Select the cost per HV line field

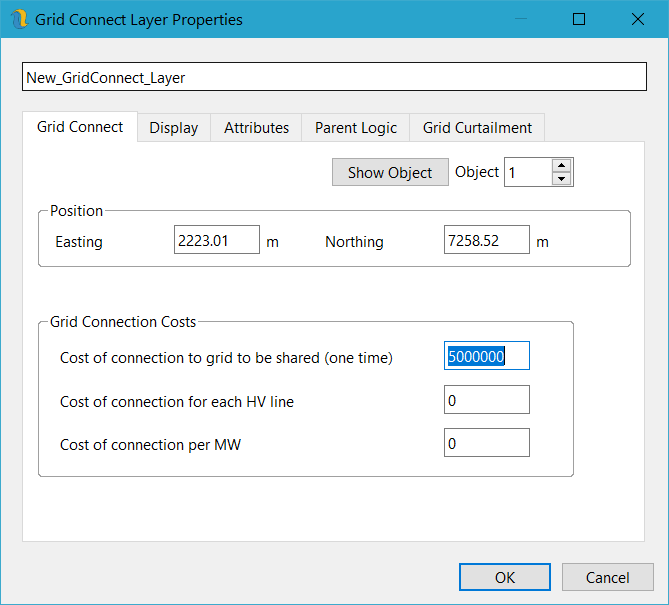click(x=486, y=400)
